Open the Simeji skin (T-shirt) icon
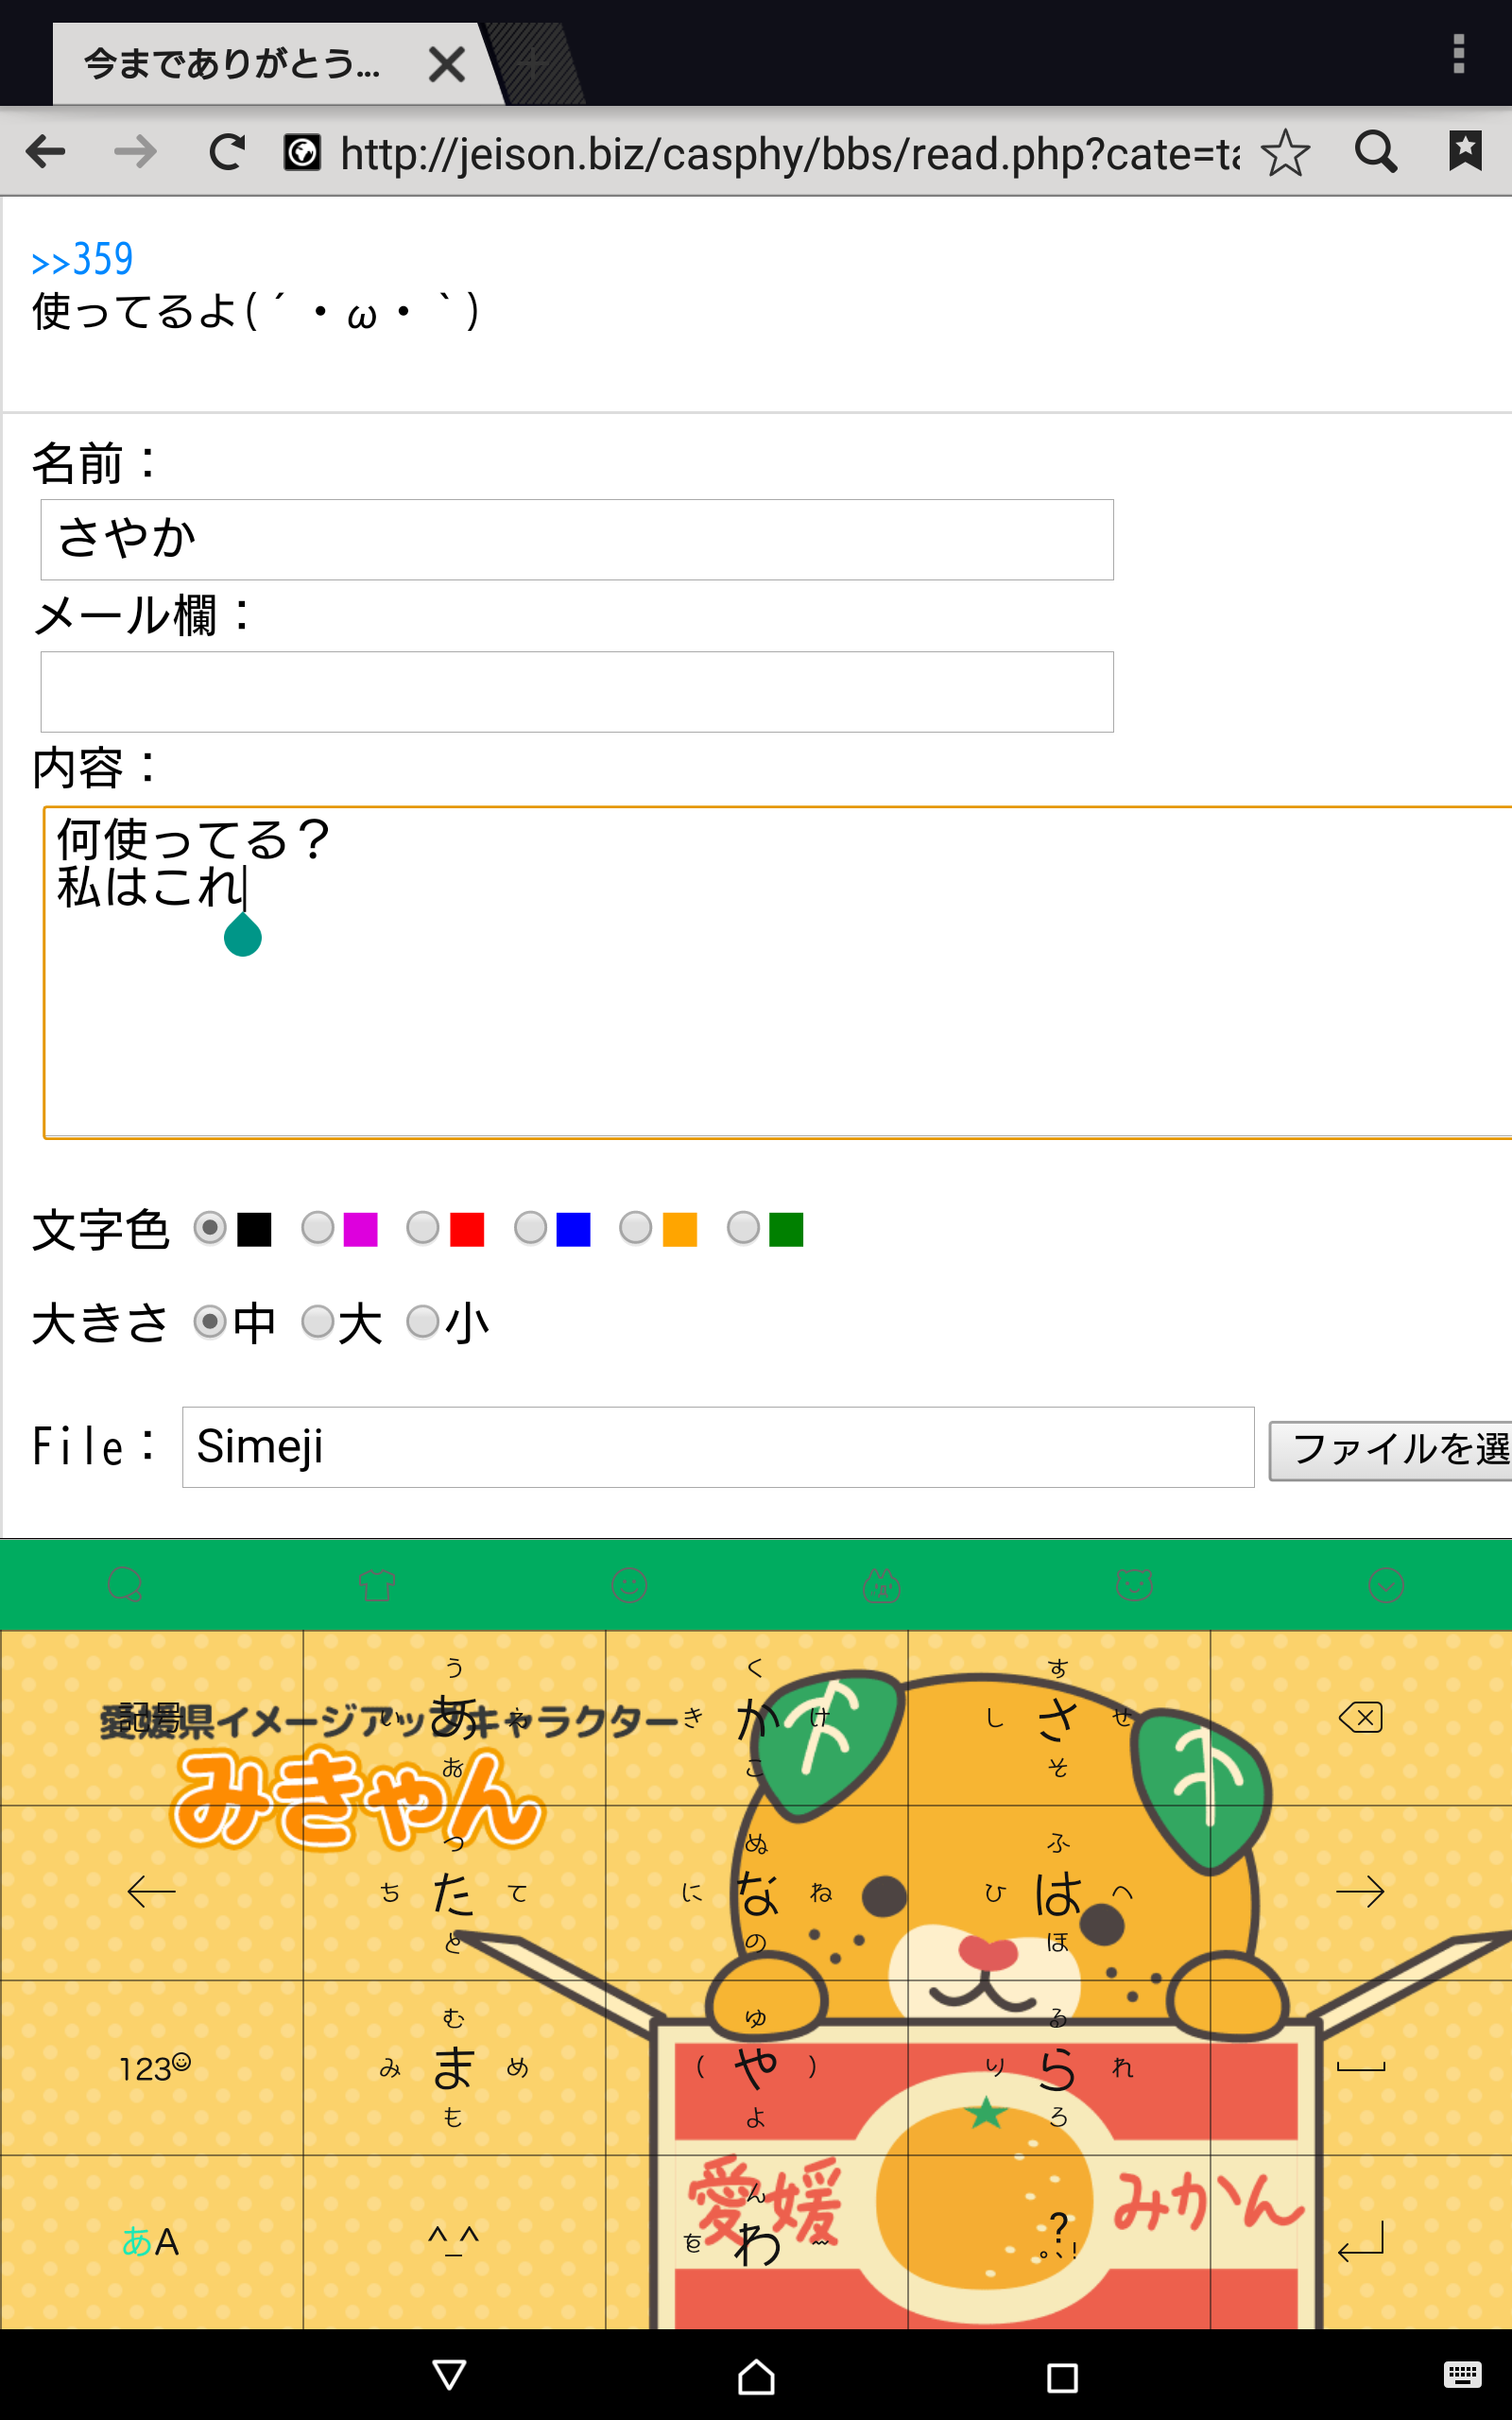Screen dimensions: 1512x2420 (x=377, y=1585)
